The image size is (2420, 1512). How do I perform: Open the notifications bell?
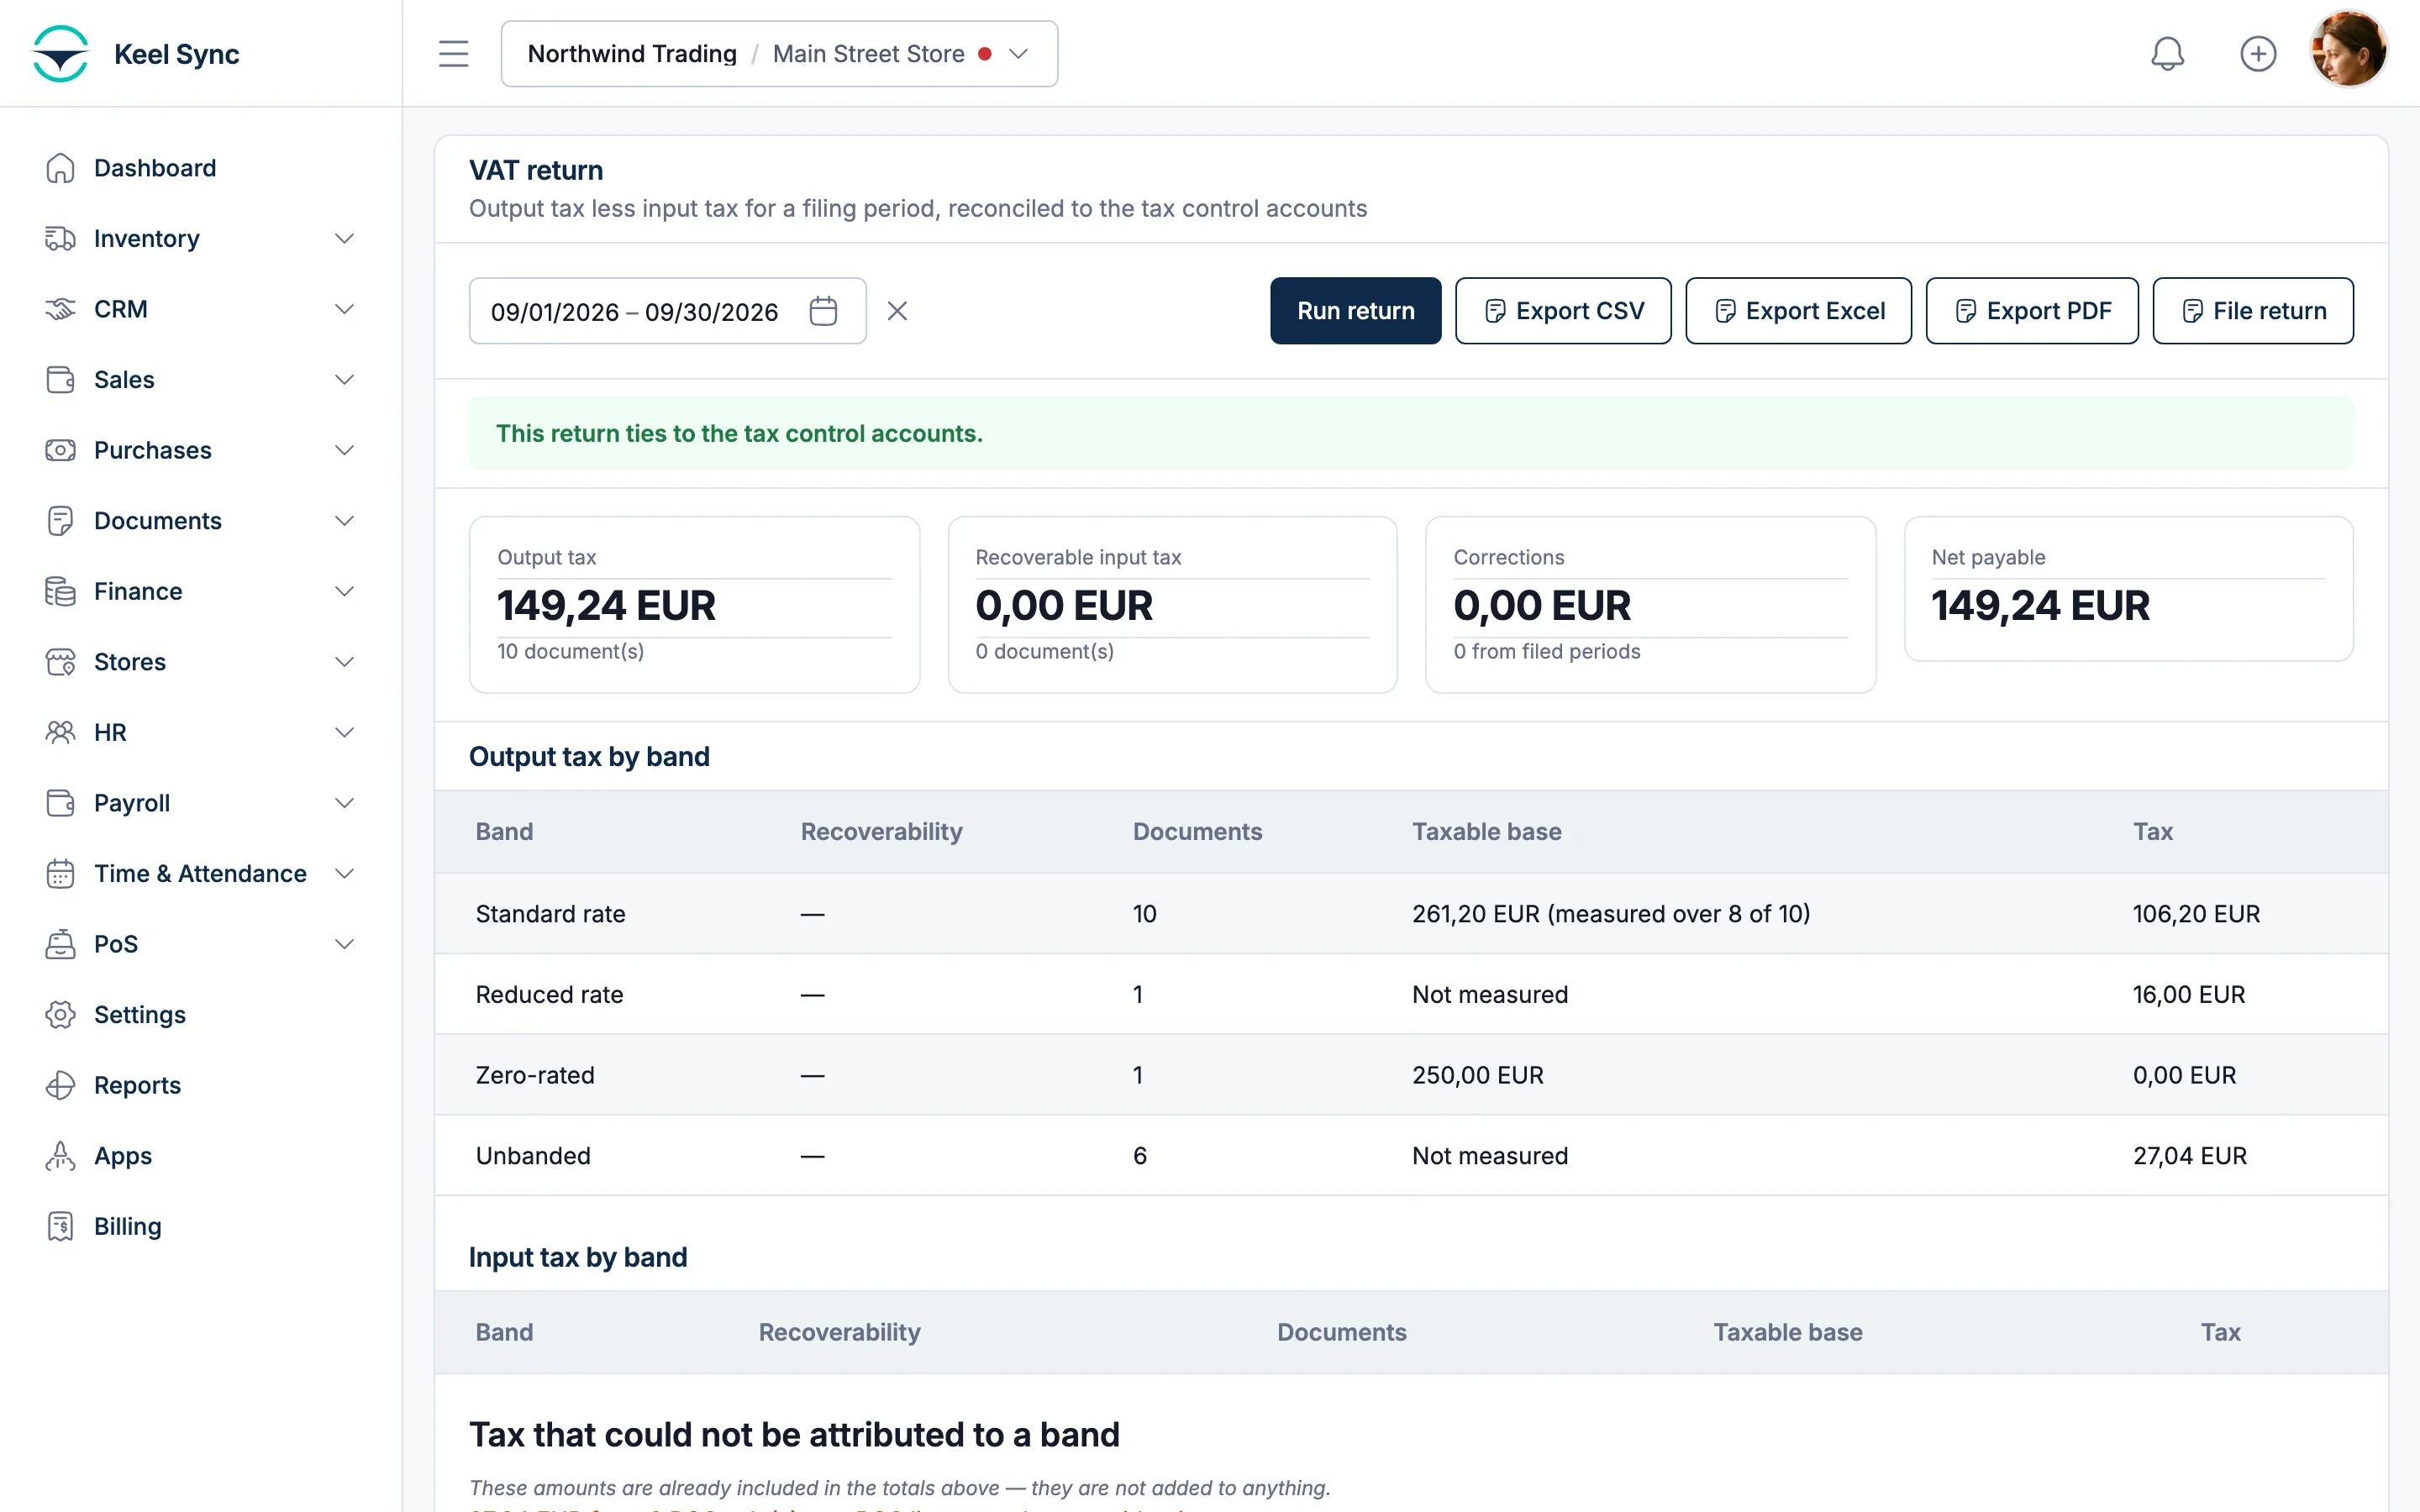click(x=2167, y=53)
